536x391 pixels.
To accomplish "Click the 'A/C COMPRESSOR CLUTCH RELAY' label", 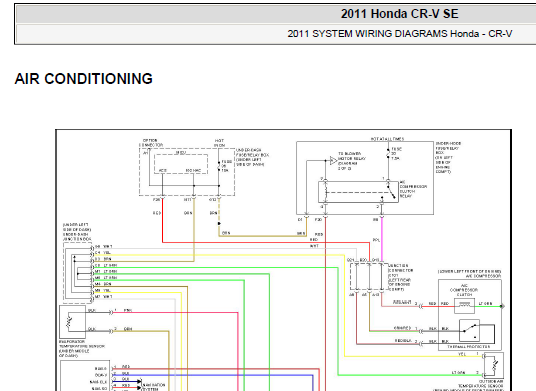I will tap(413, 189).
